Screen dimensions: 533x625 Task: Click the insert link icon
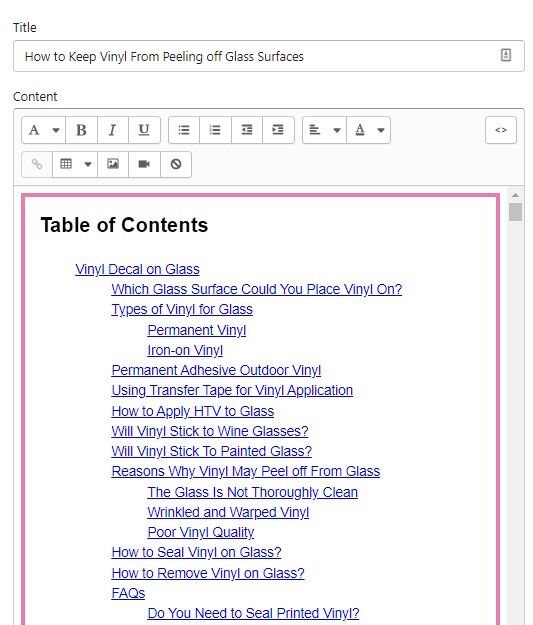(37, 164)
